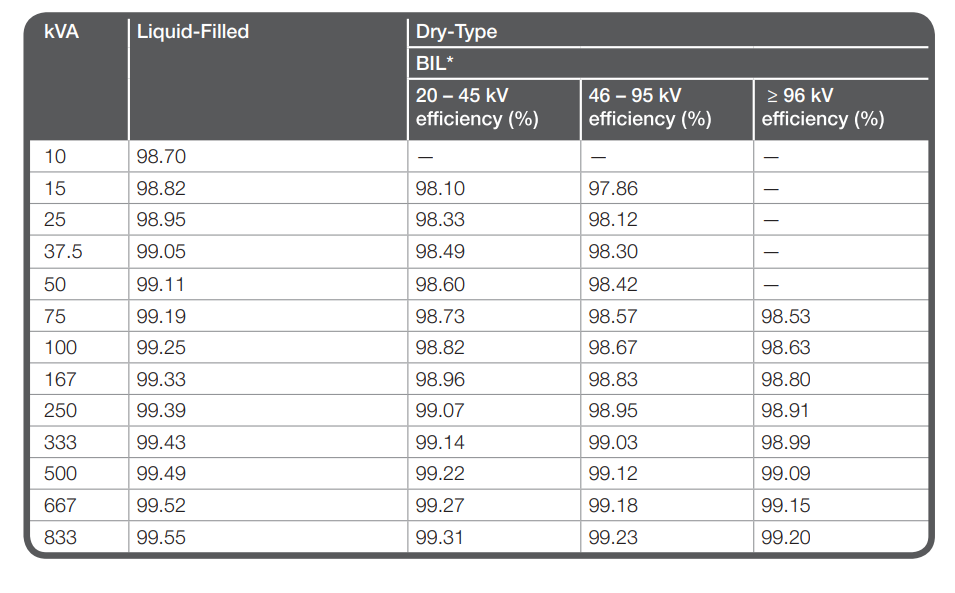Click the 10 kVA row label
955x593 pixels.
[55, 156]
